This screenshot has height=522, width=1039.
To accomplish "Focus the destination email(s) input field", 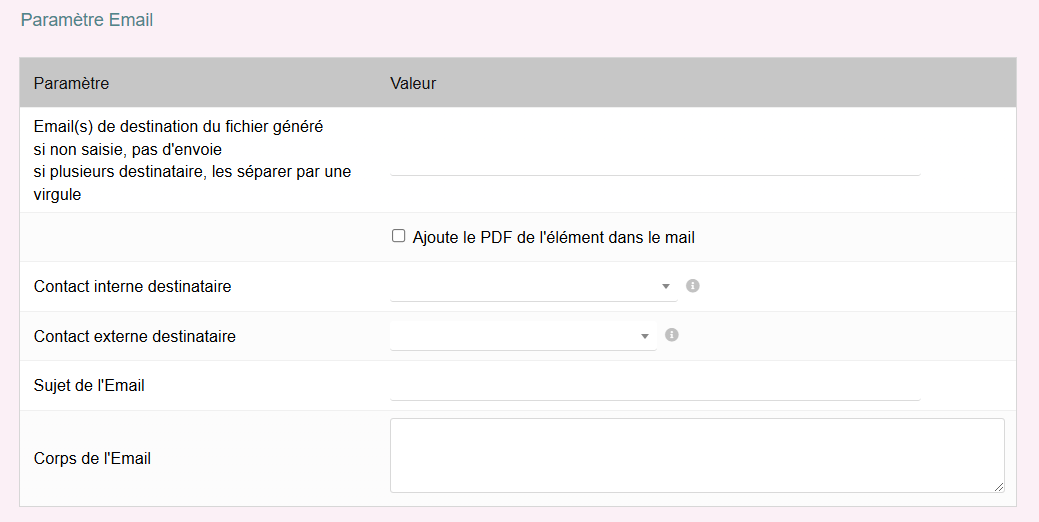I will pyautogui.click(x=654, y=162).
